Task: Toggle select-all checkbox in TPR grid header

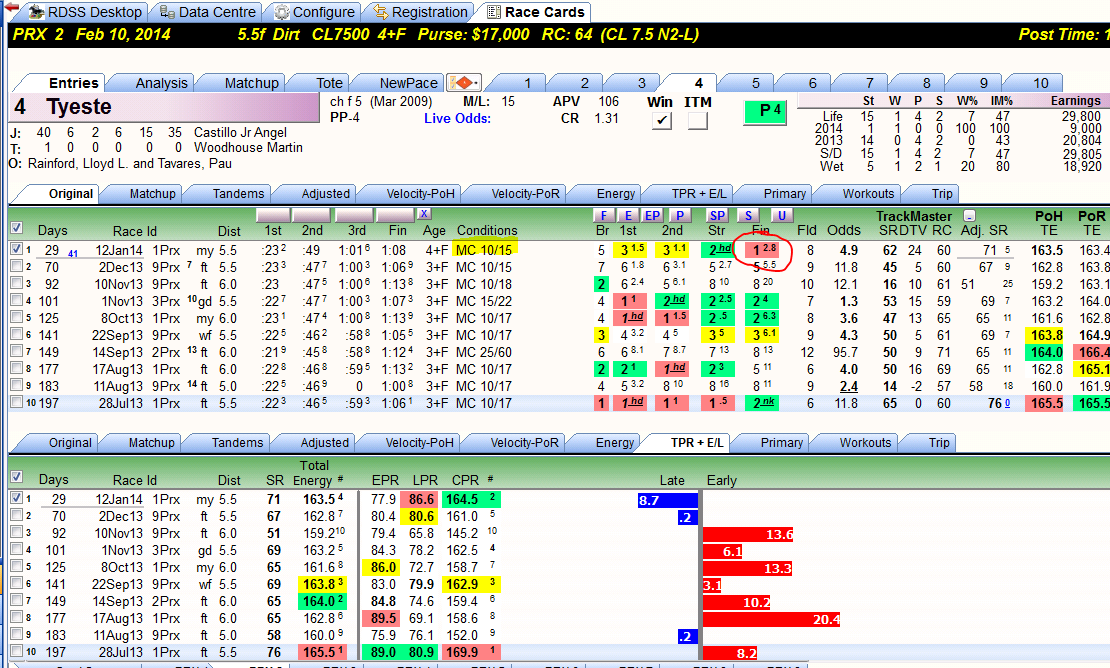Action: (17, 477)
